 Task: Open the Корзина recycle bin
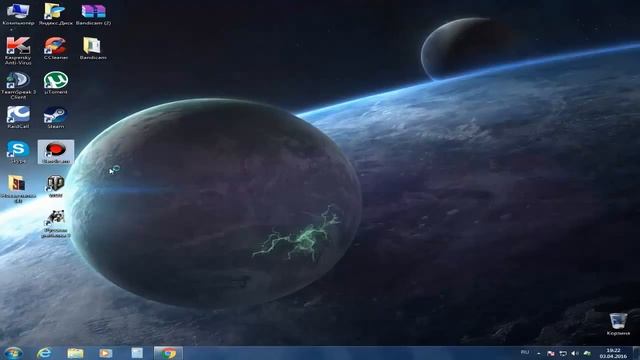[618, 324]
